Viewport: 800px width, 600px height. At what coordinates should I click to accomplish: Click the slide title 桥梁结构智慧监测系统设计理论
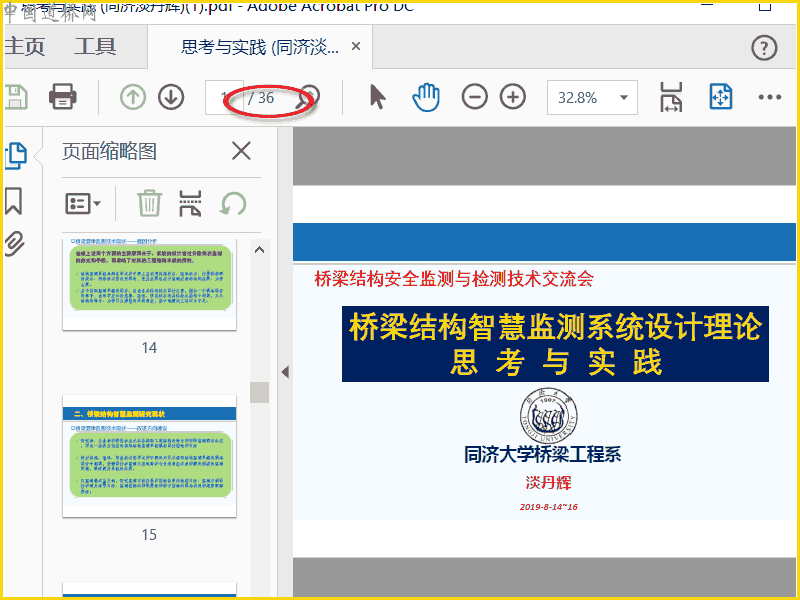[x=555, y=327]
